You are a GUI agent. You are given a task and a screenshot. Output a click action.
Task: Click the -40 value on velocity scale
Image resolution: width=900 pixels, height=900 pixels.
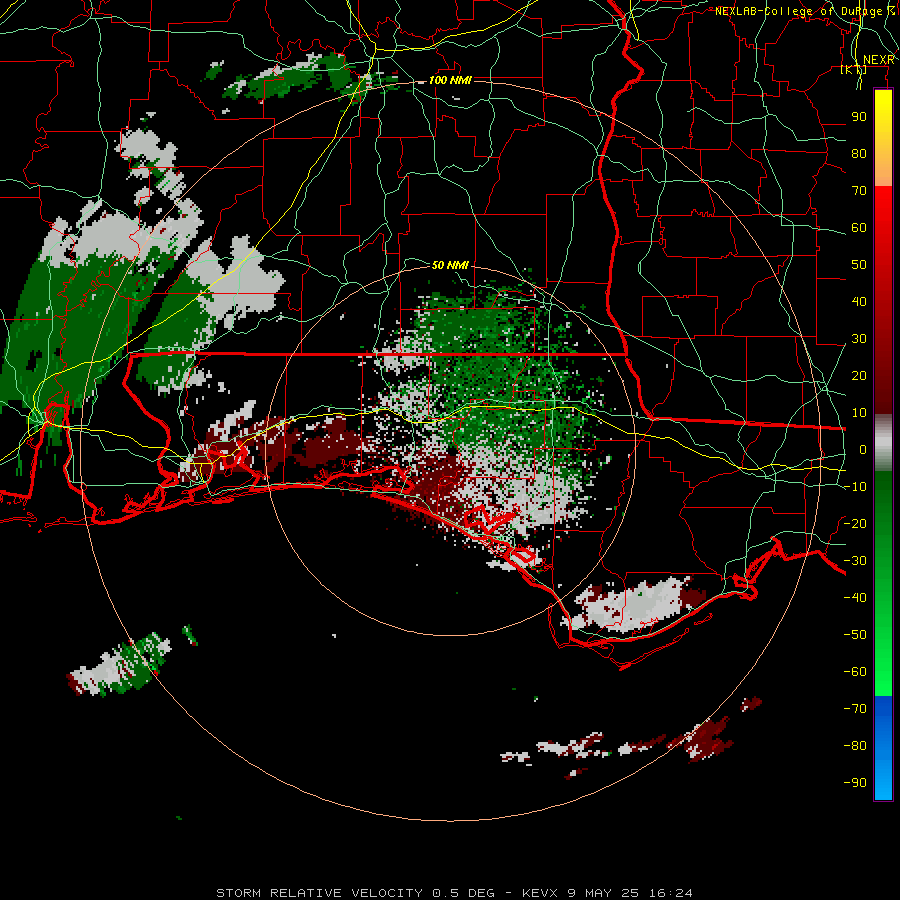click(855, 598)
